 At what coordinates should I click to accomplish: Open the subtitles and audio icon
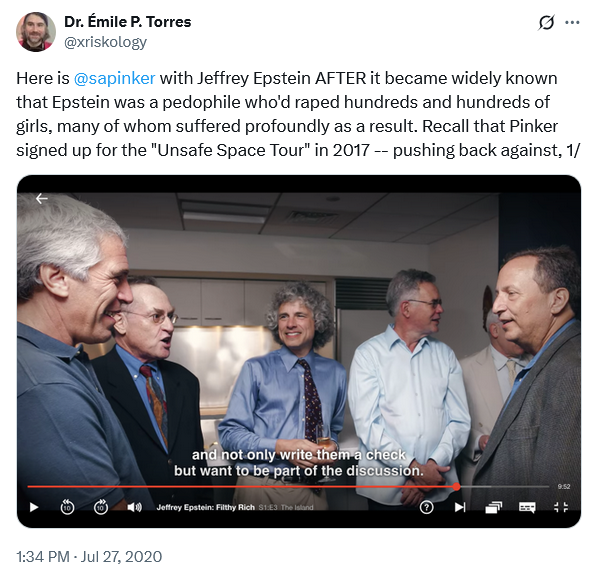pyautogui.click(x=527, y=507)
